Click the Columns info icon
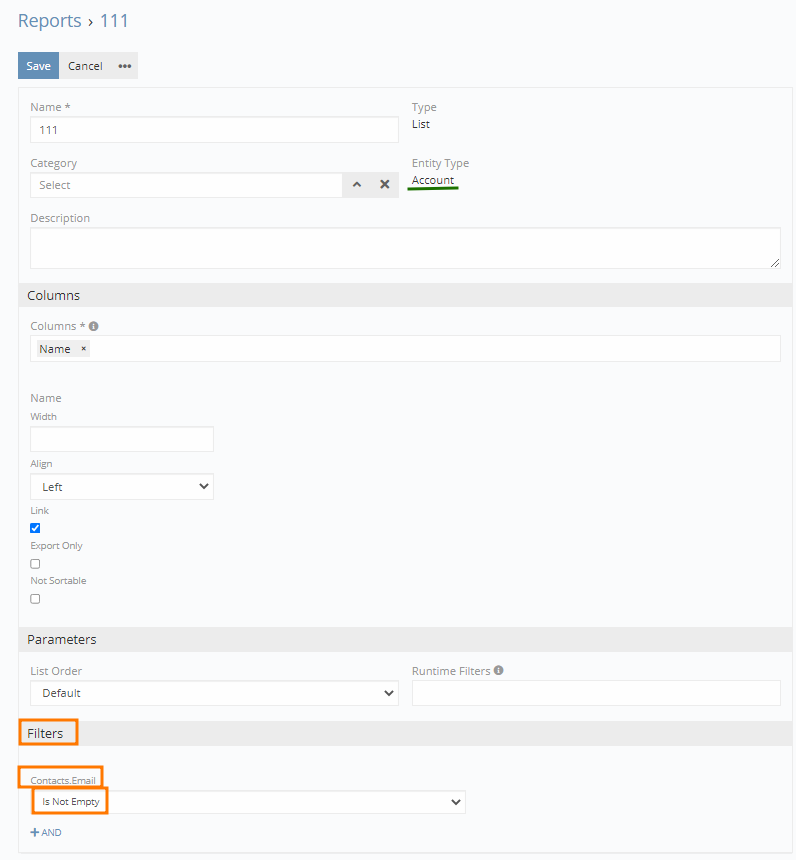Screen dimensions: 796x860 click(x=94, y=326)
